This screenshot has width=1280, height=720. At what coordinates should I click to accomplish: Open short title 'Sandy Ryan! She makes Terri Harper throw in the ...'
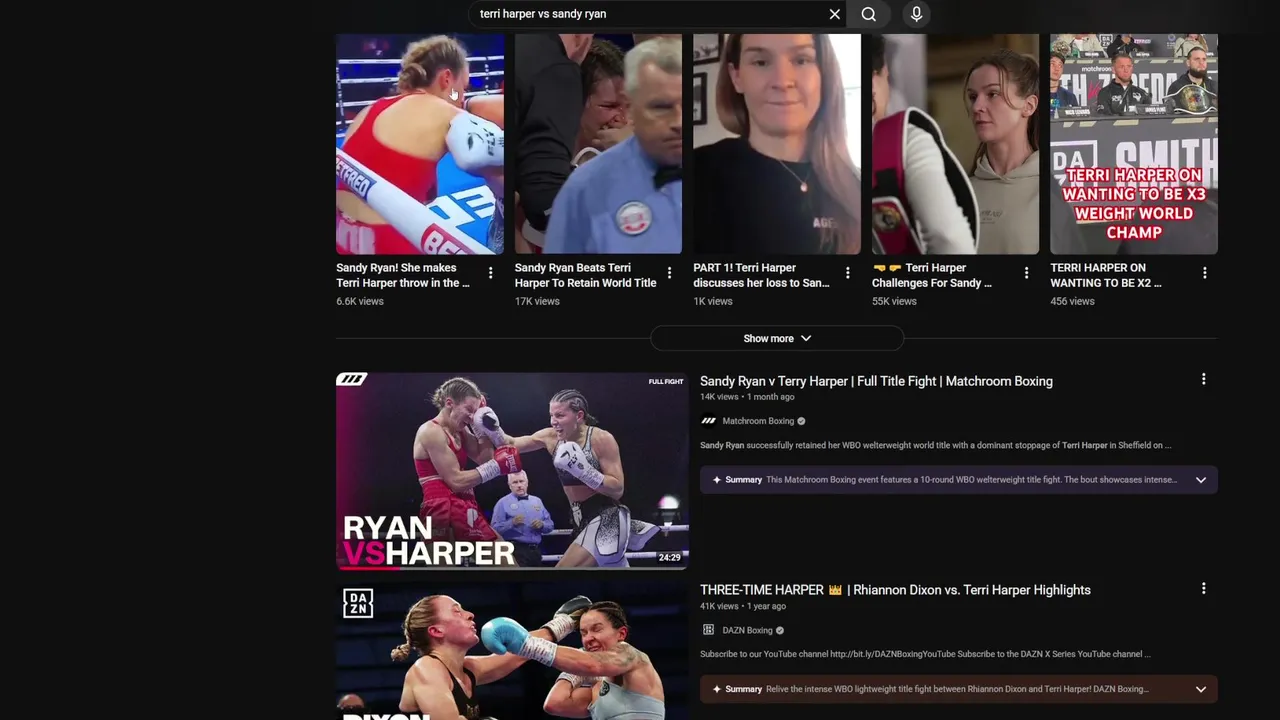pyautogui.click(x=403, y=275)
